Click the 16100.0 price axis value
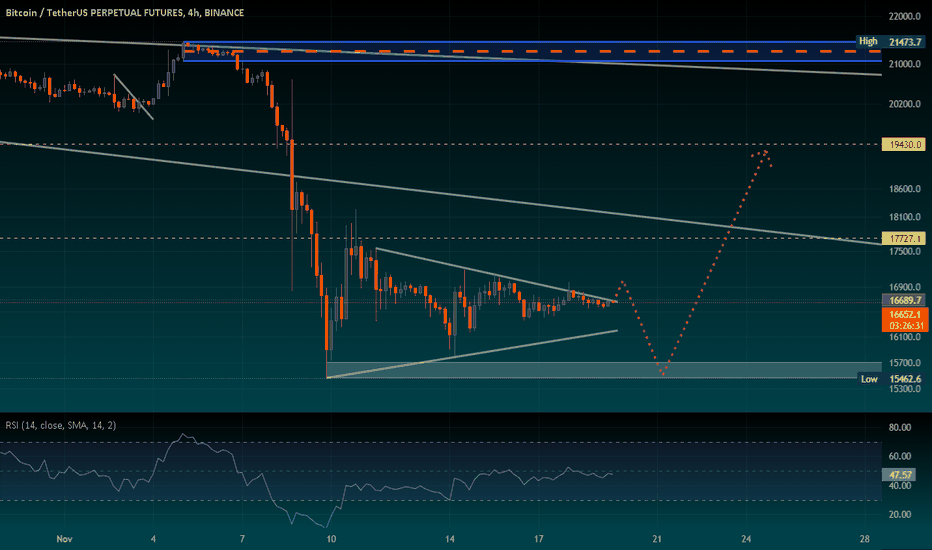 pyautogui.click(x=905, y=337)
